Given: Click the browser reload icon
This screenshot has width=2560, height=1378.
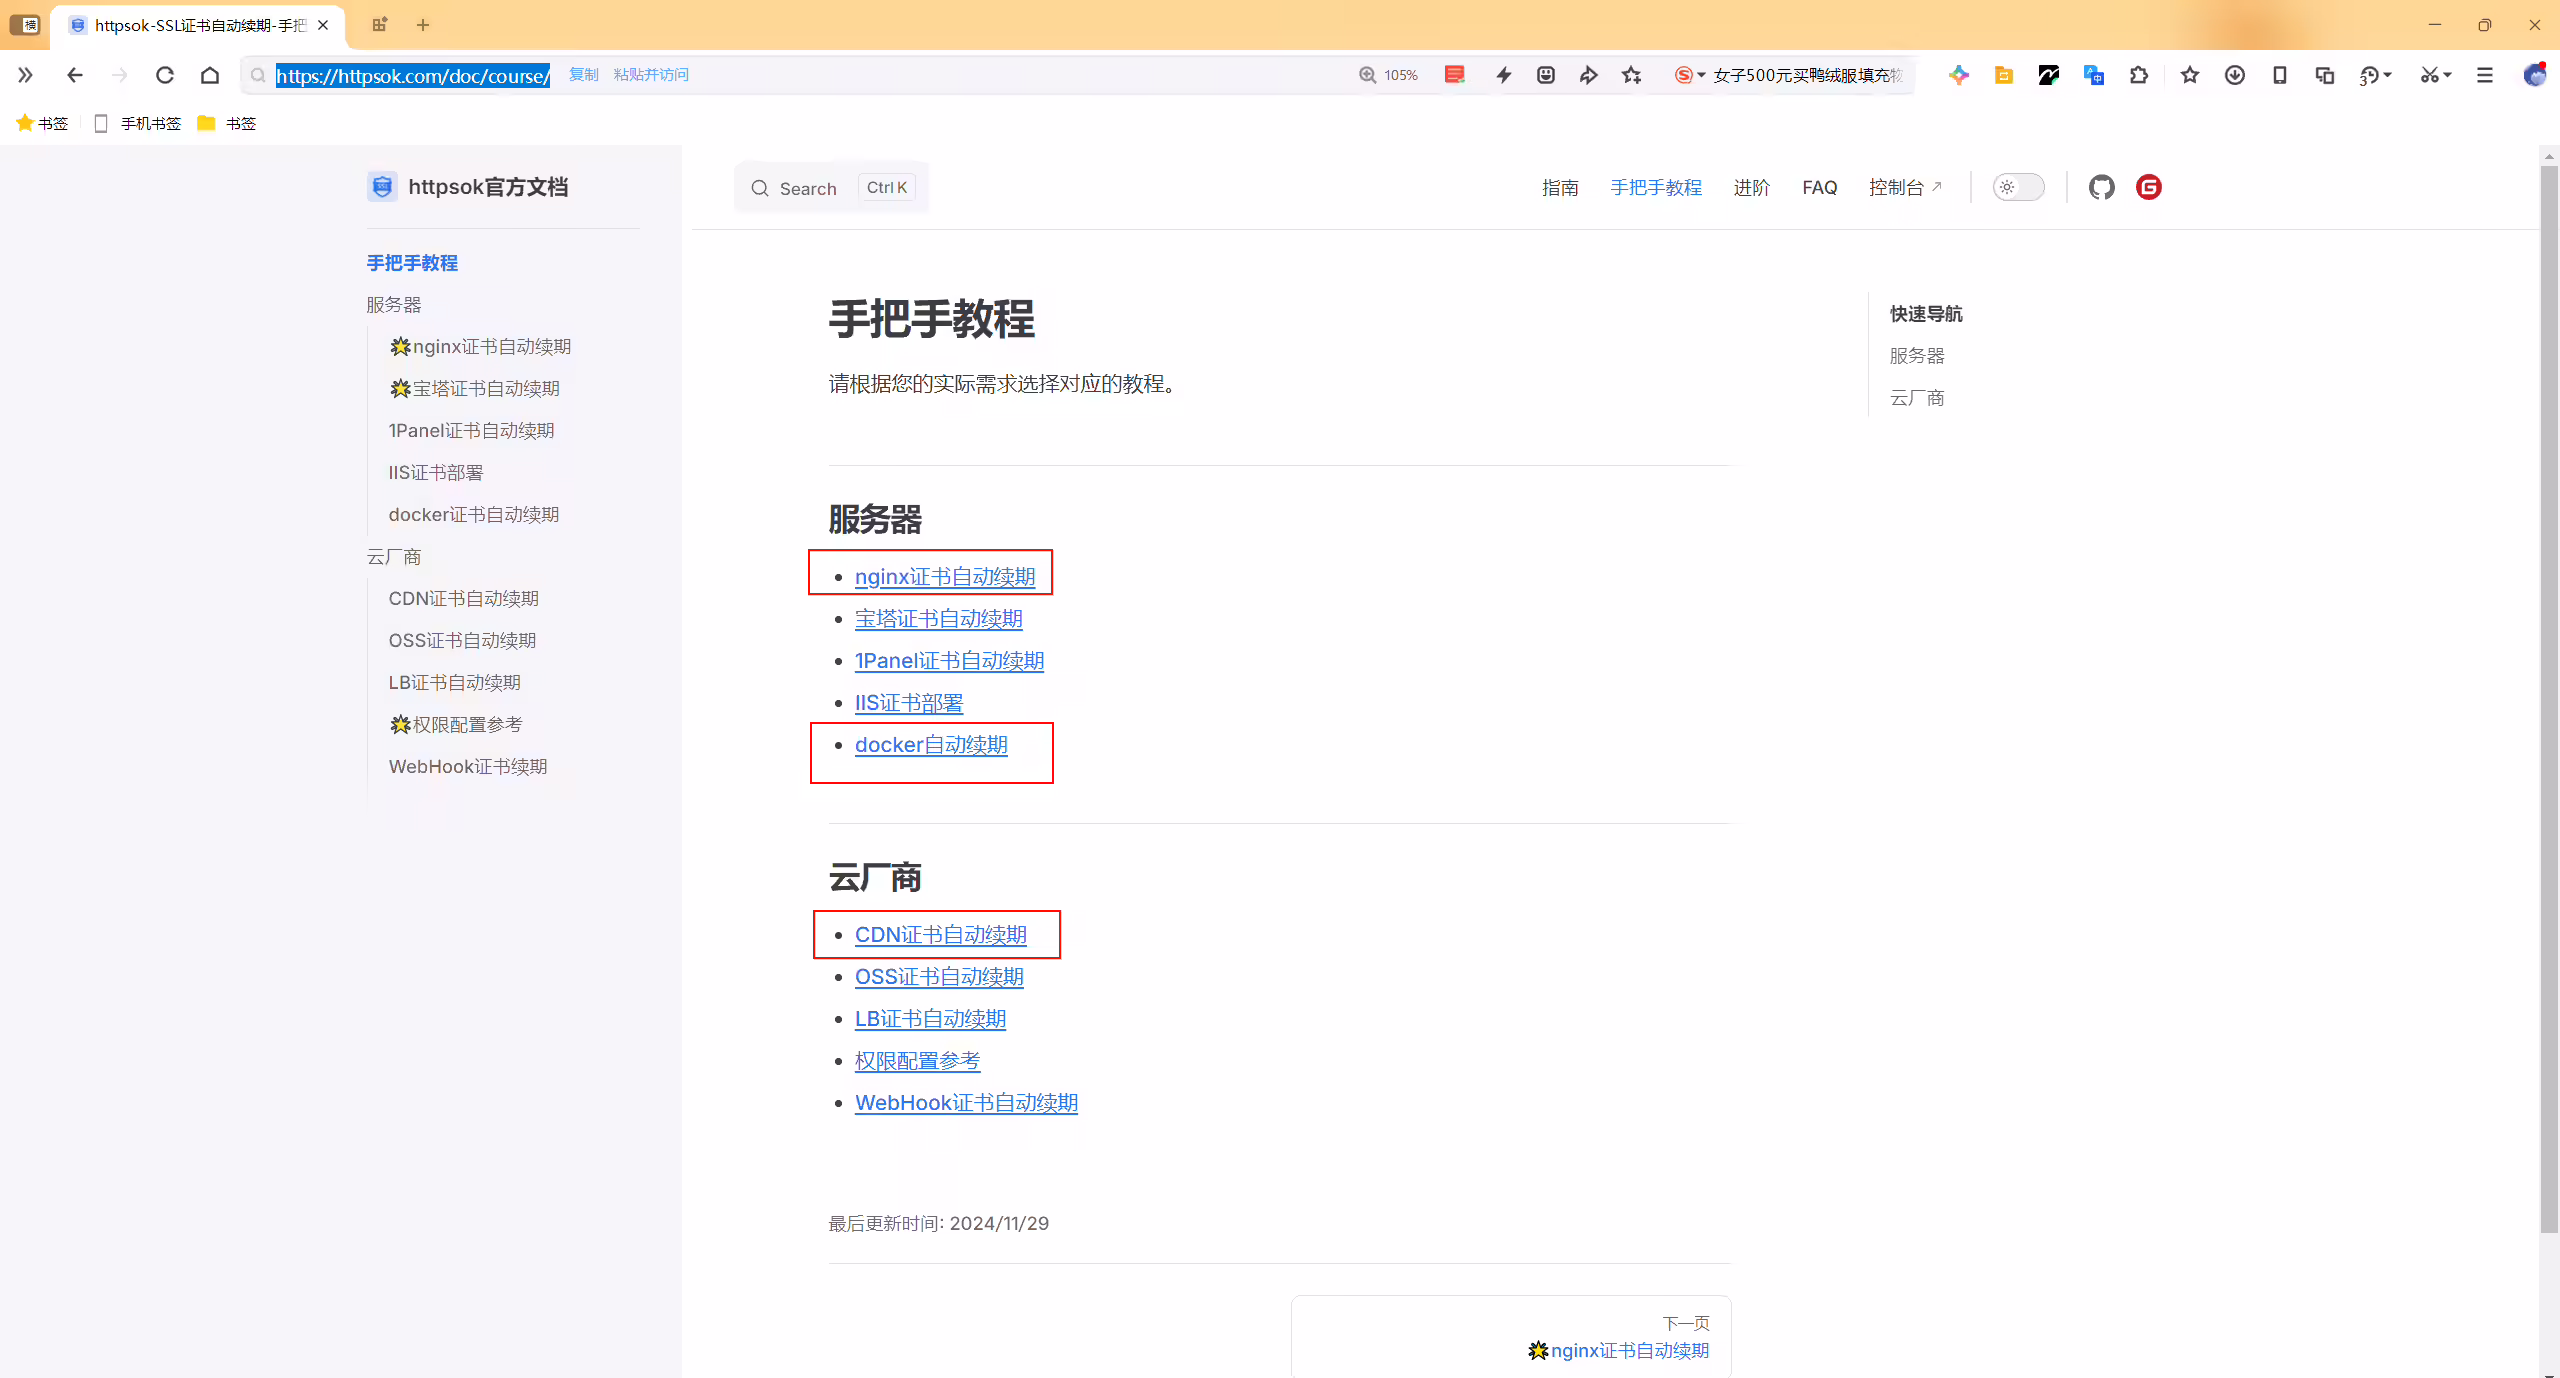Looking at the screenshot, I should [165, 75].
